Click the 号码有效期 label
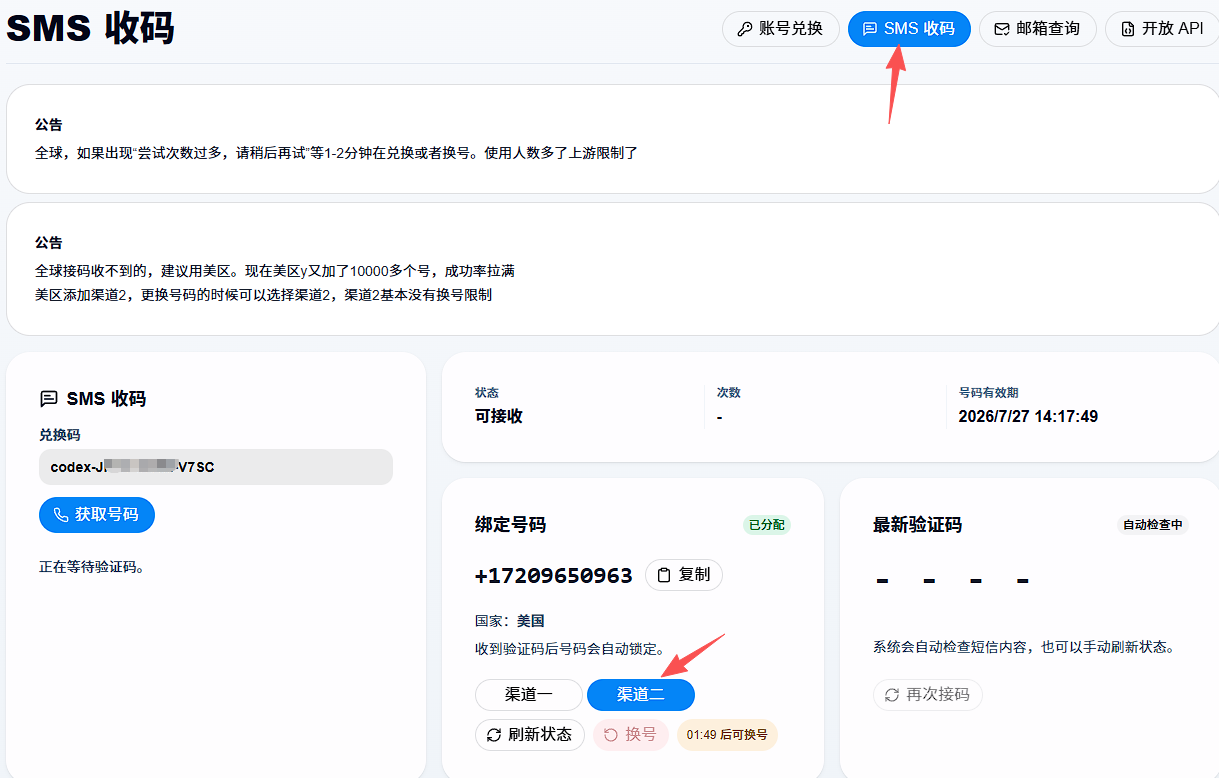This screenshot has width=1219, height=778. 988,393
